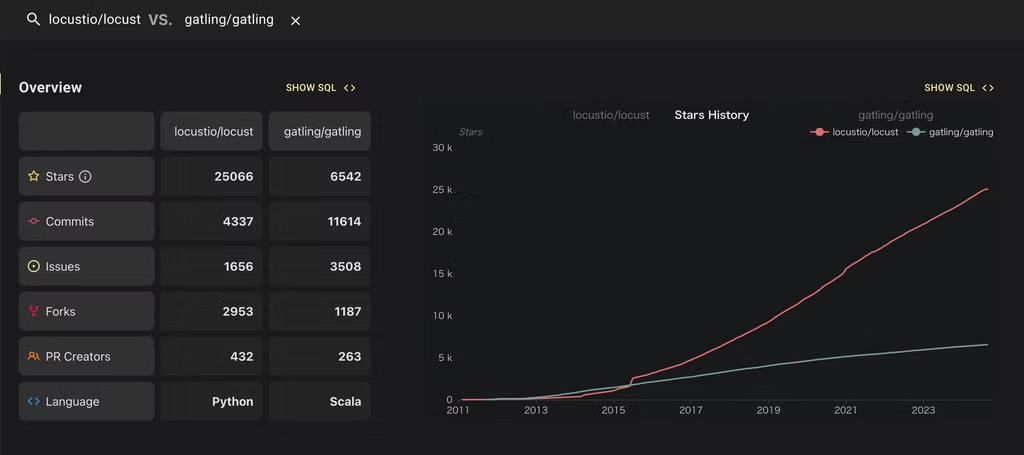
Task: Click the 3508 issues value
Action: click(345, 266)
